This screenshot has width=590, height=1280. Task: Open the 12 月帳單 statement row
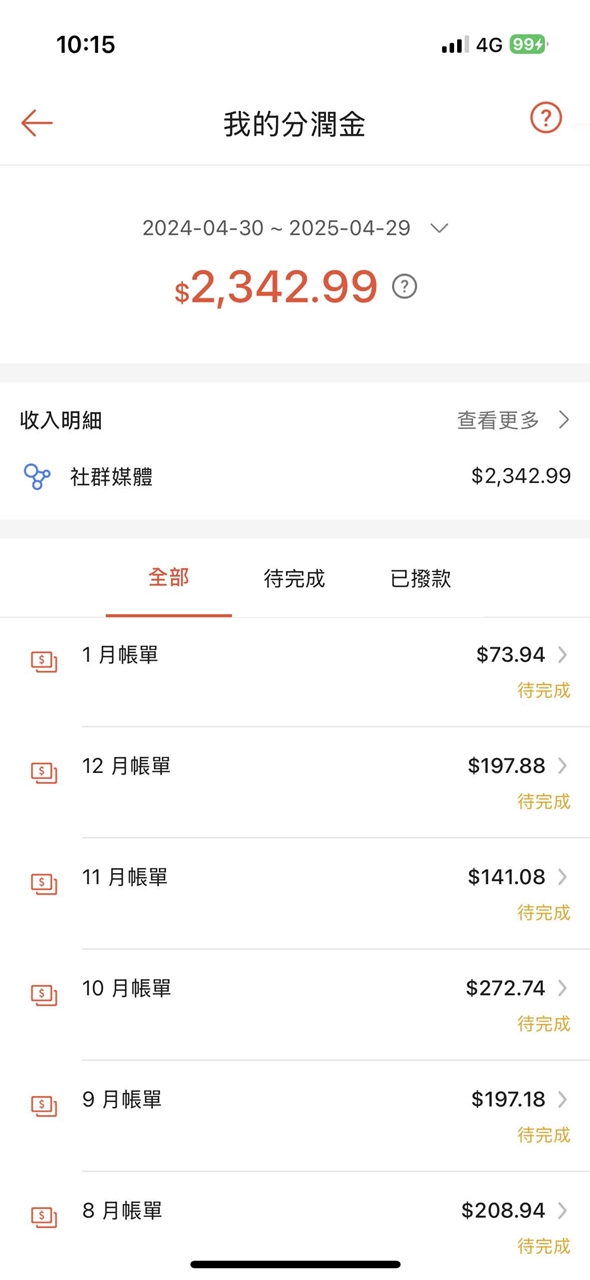(295, 782)
